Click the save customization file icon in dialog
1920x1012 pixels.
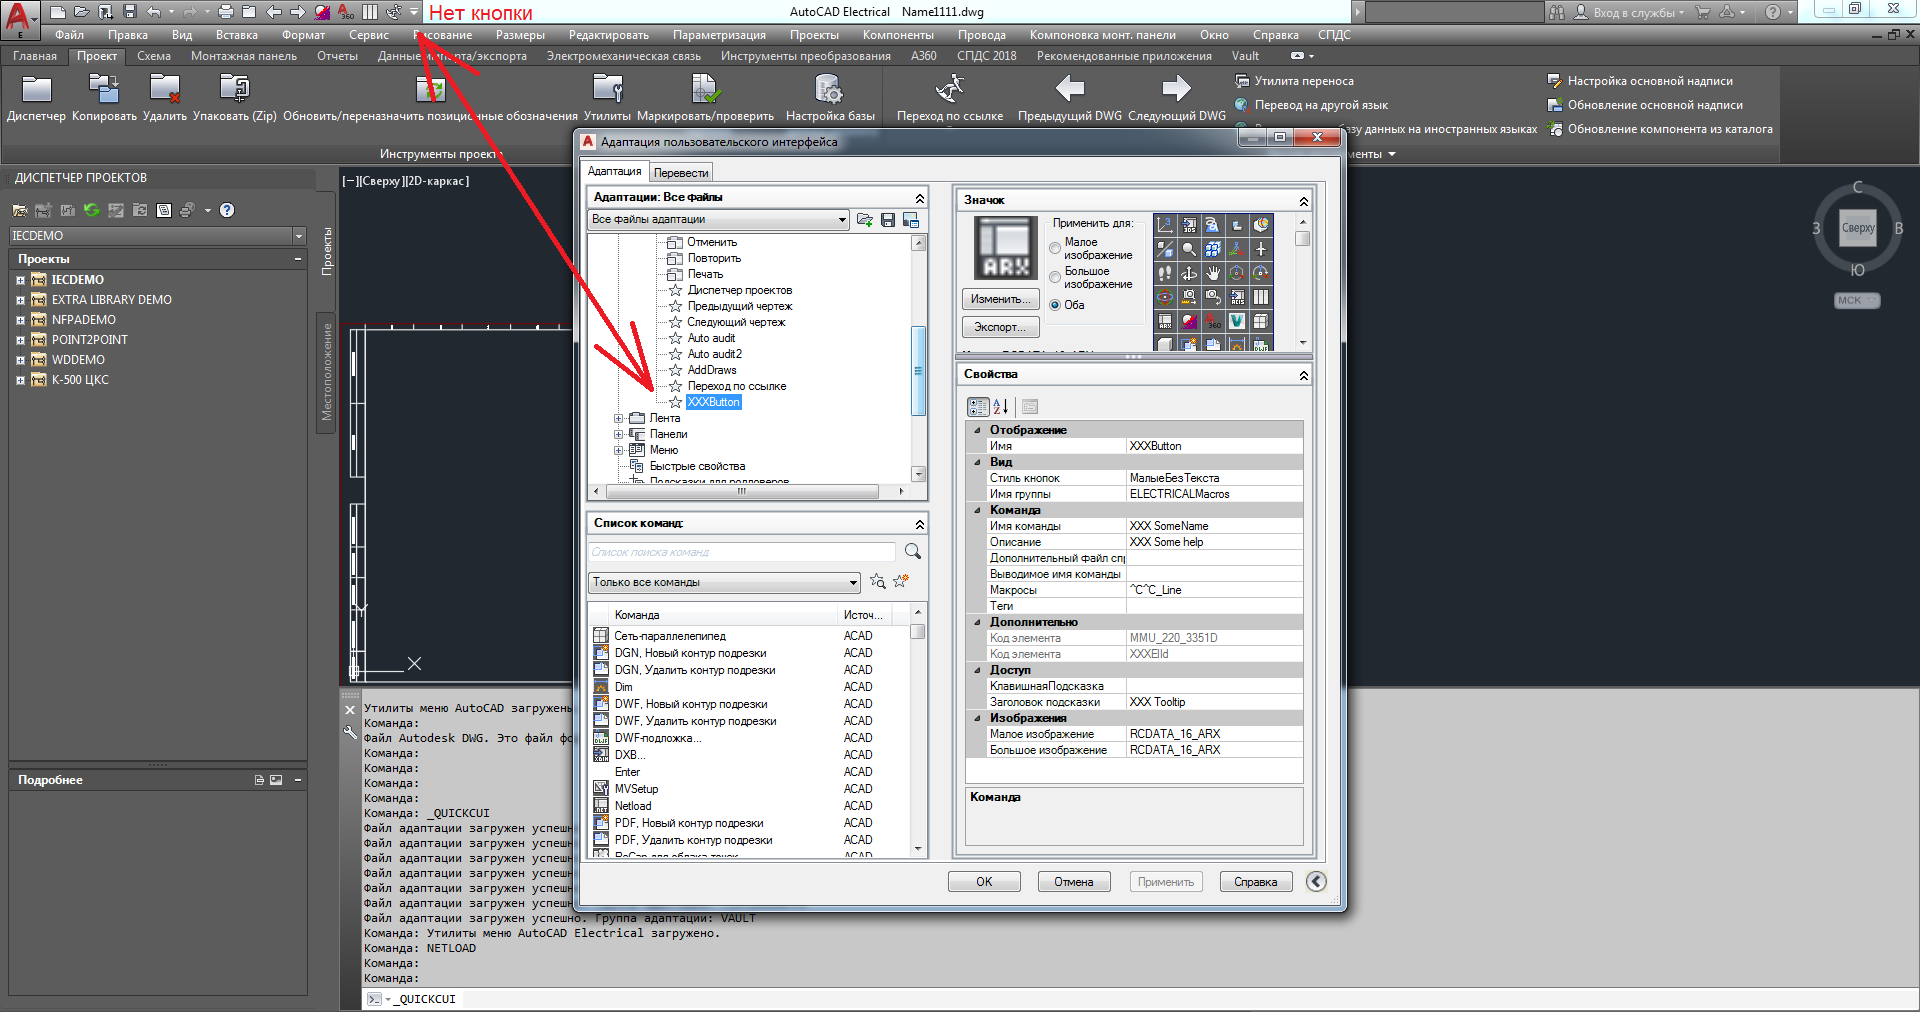888,220
